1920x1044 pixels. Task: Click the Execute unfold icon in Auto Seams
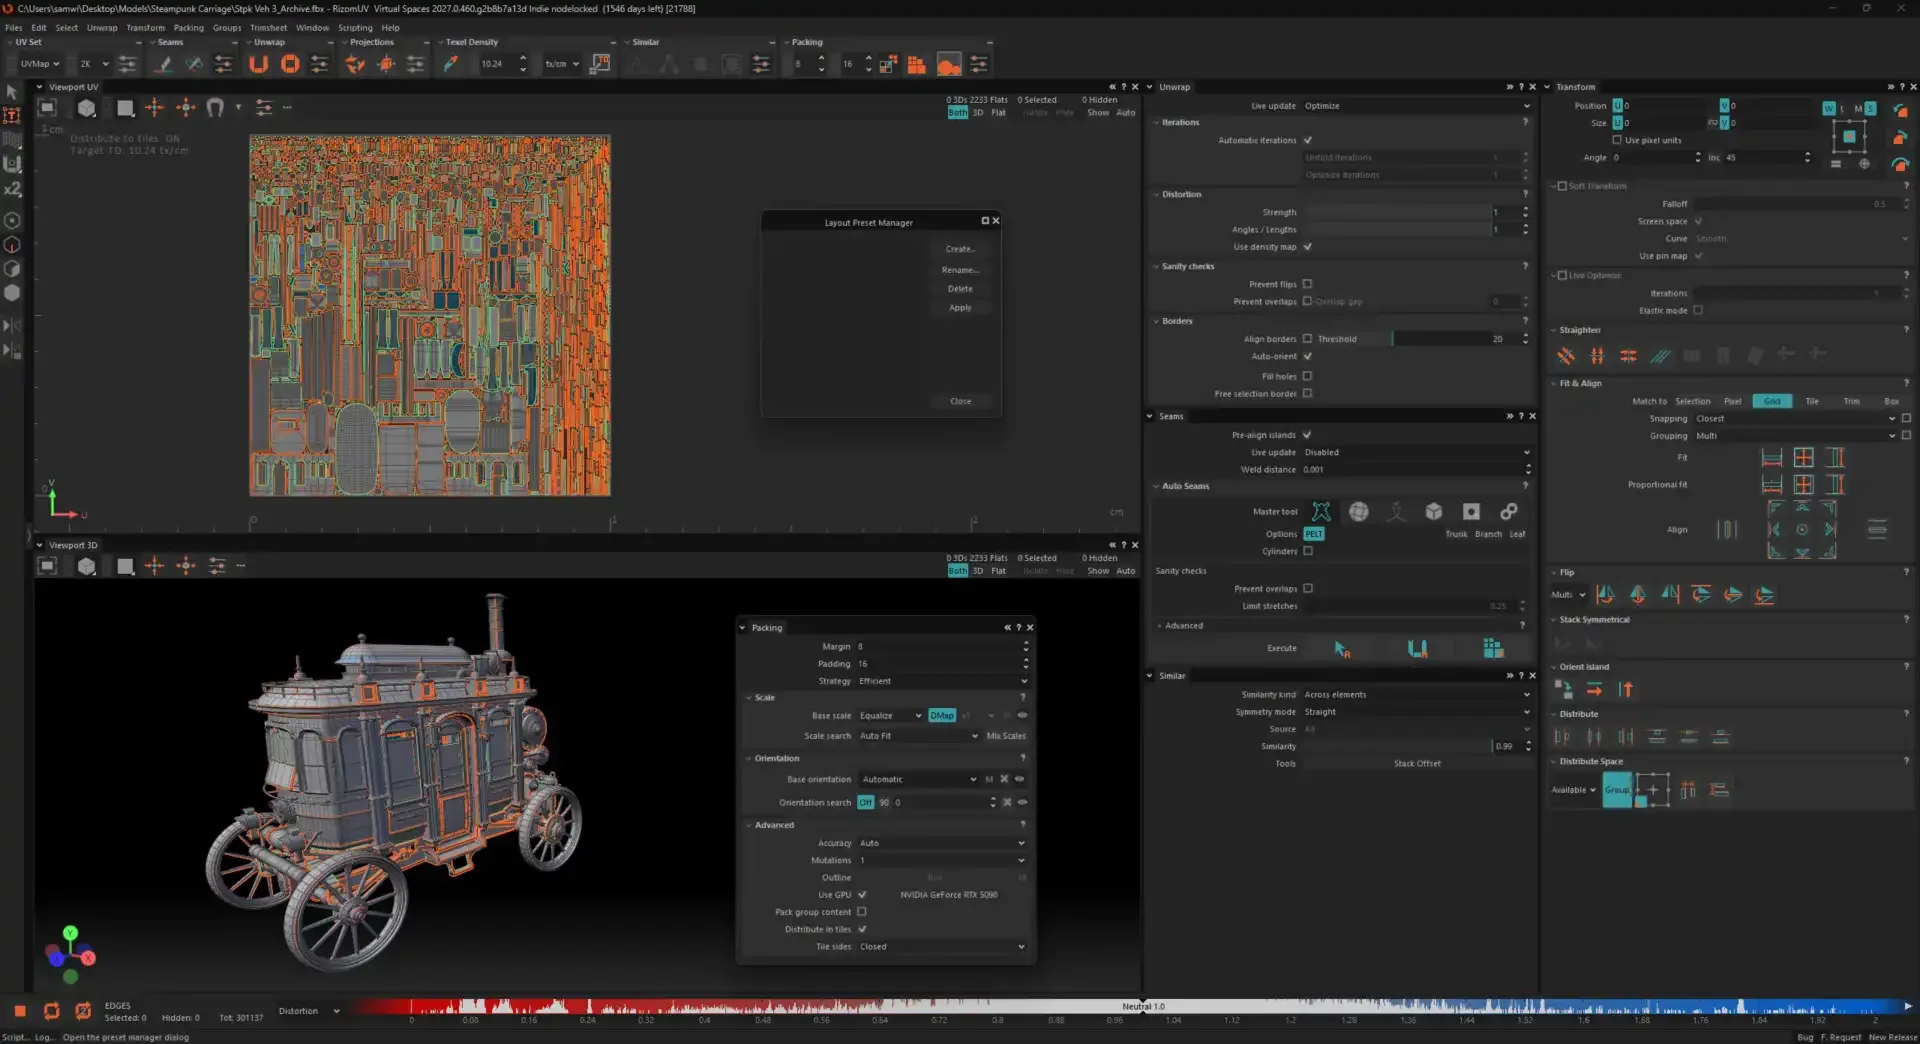tap(1417, 648)
